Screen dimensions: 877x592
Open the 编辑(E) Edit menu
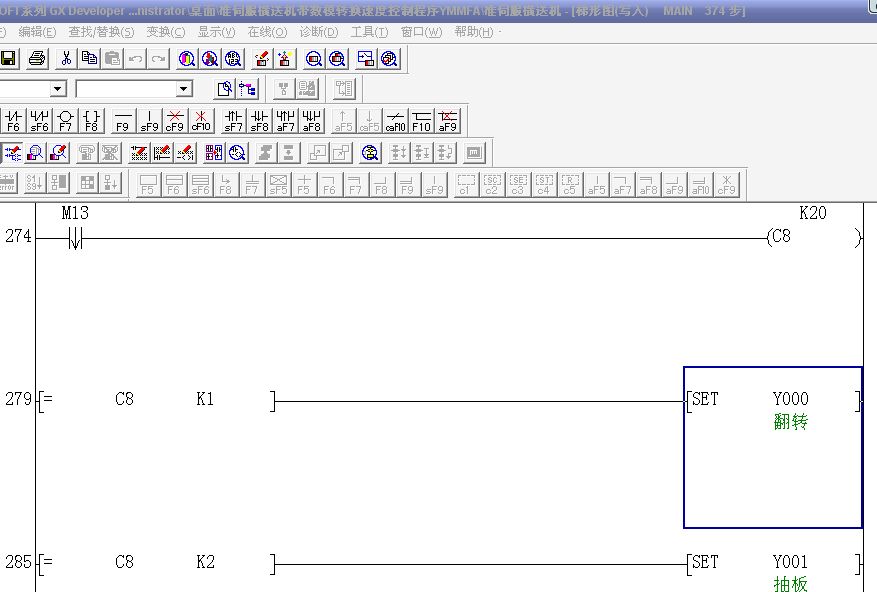(x=37, y=32)
